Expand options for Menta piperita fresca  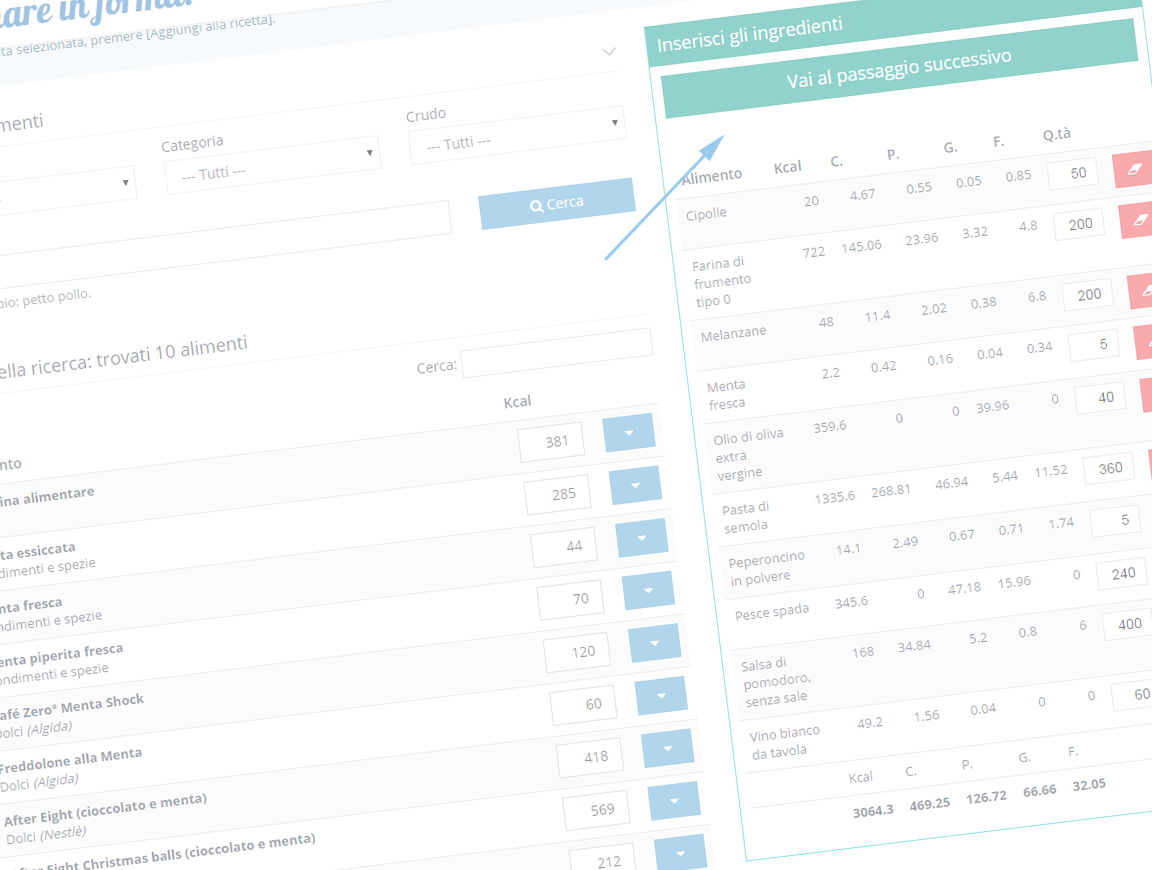click(x=648, y=590)
